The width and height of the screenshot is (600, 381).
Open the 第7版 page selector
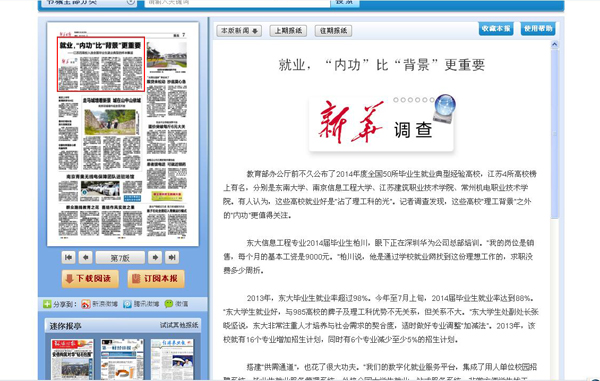120,258
